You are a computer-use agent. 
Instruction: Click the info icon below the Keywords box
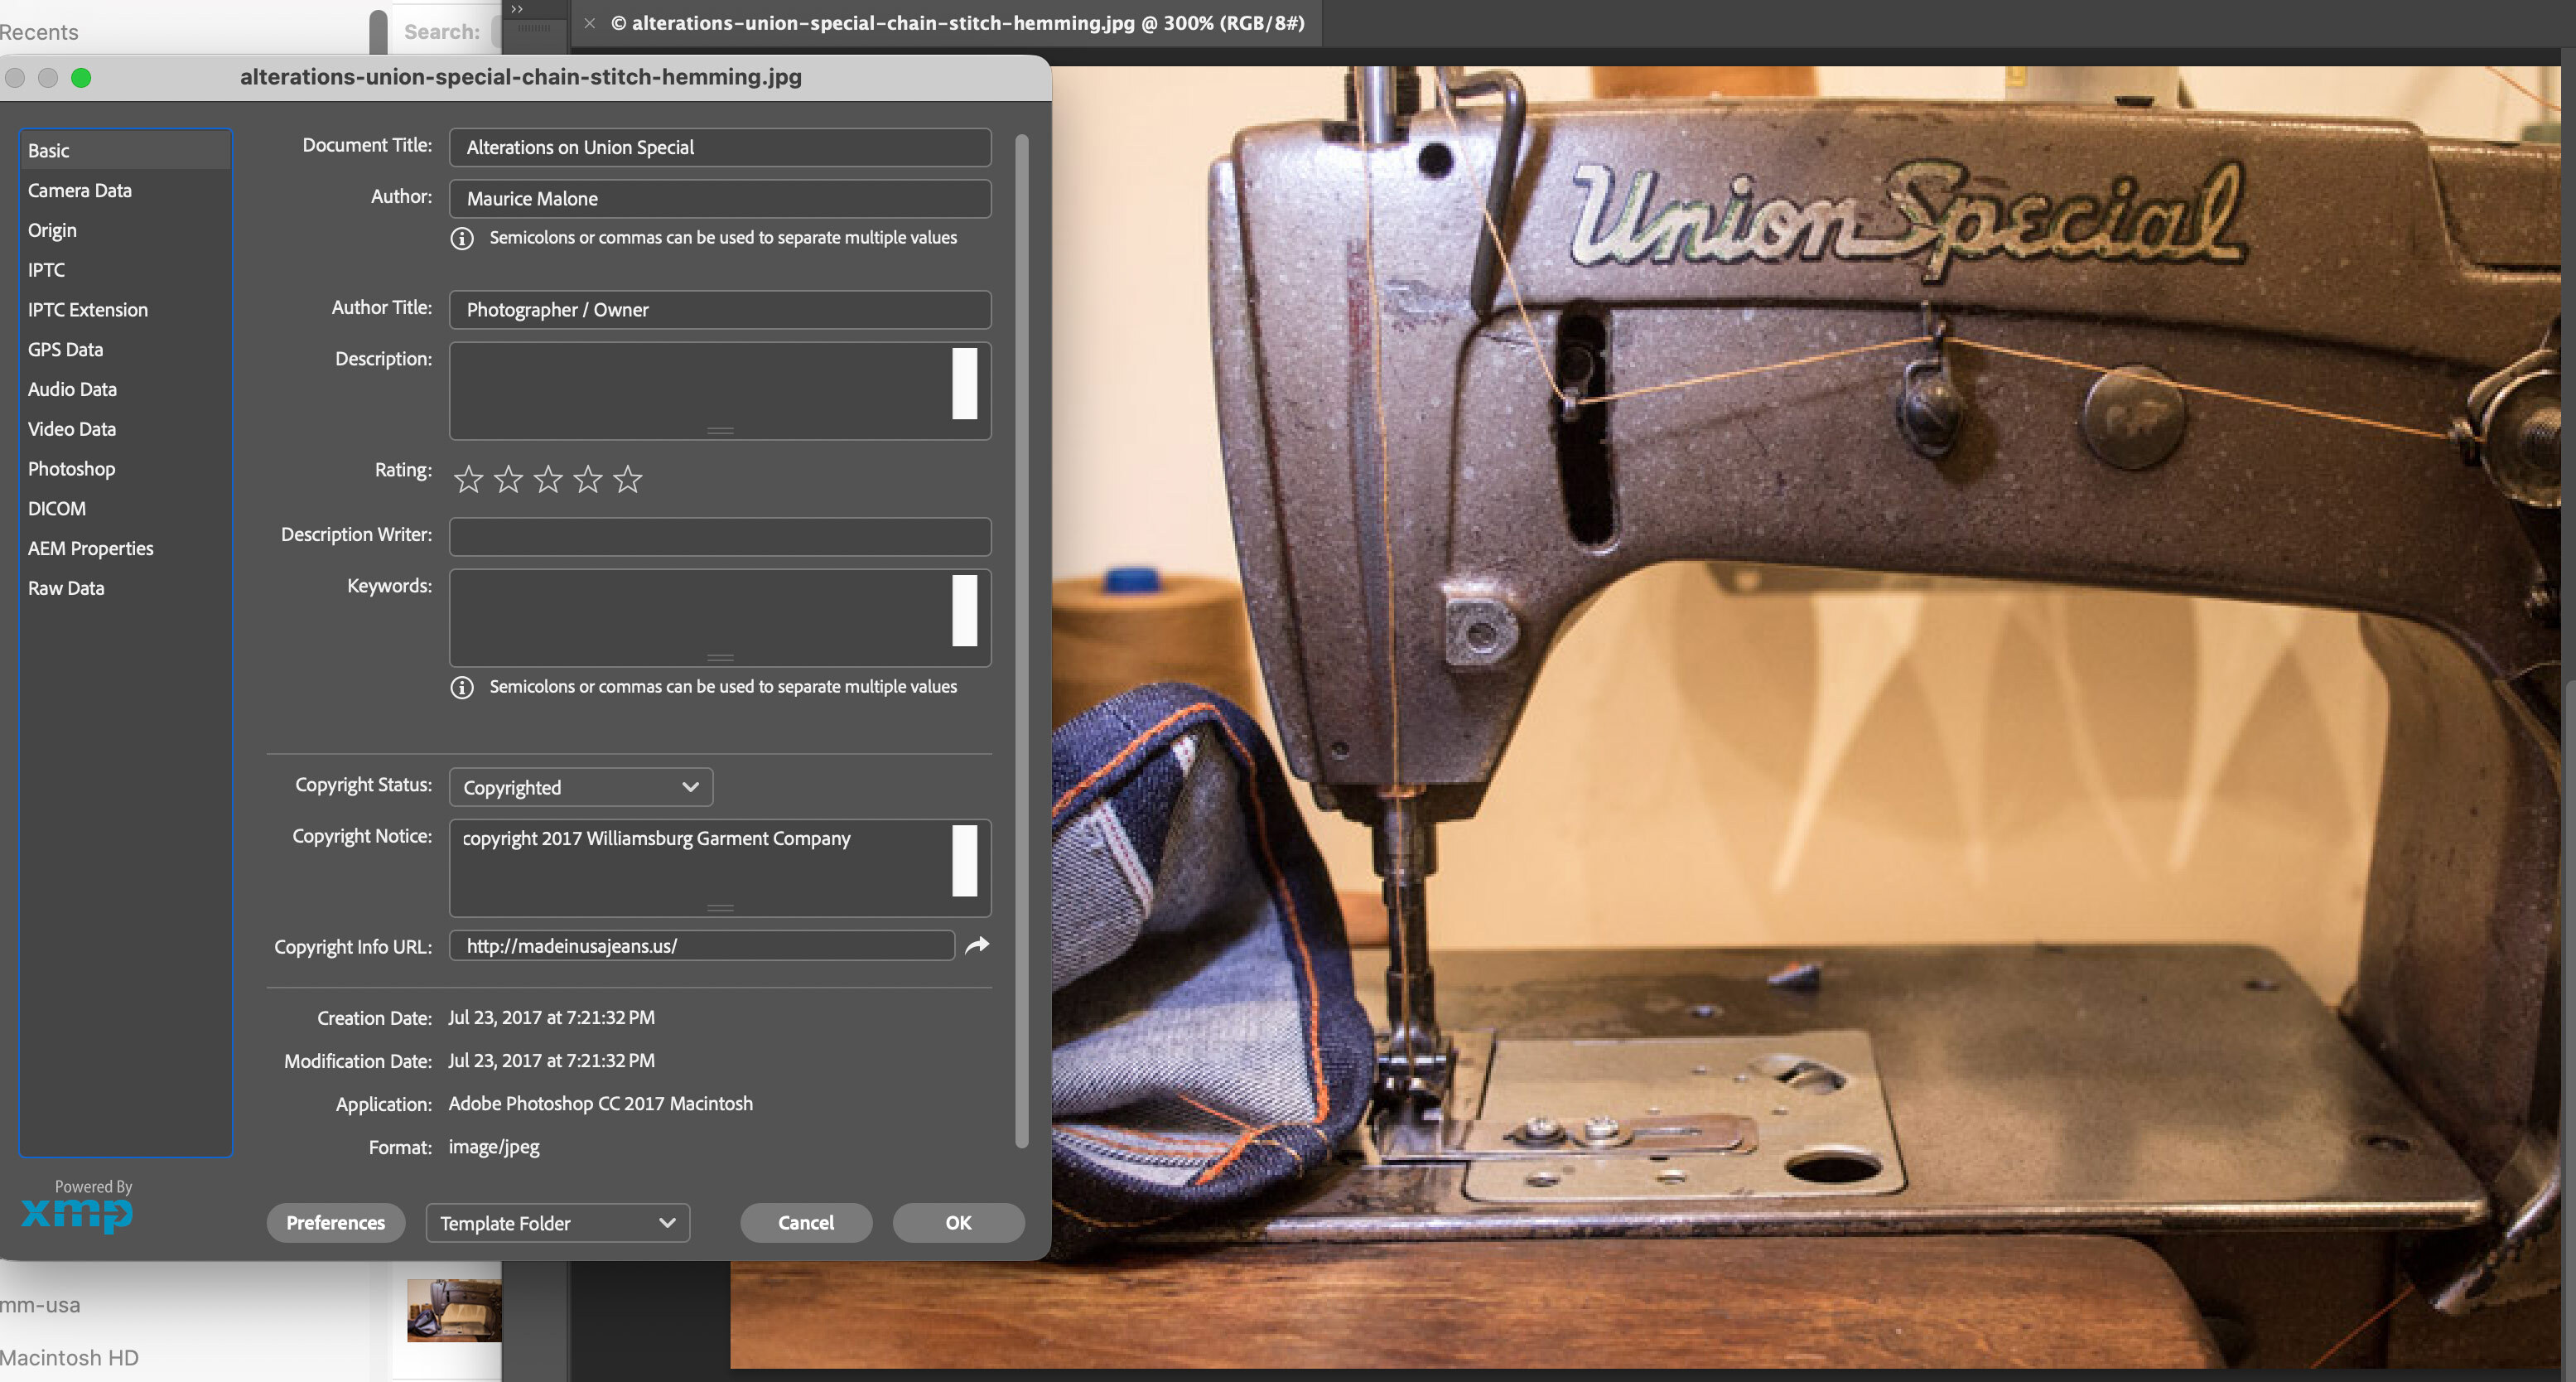[462, 687]
